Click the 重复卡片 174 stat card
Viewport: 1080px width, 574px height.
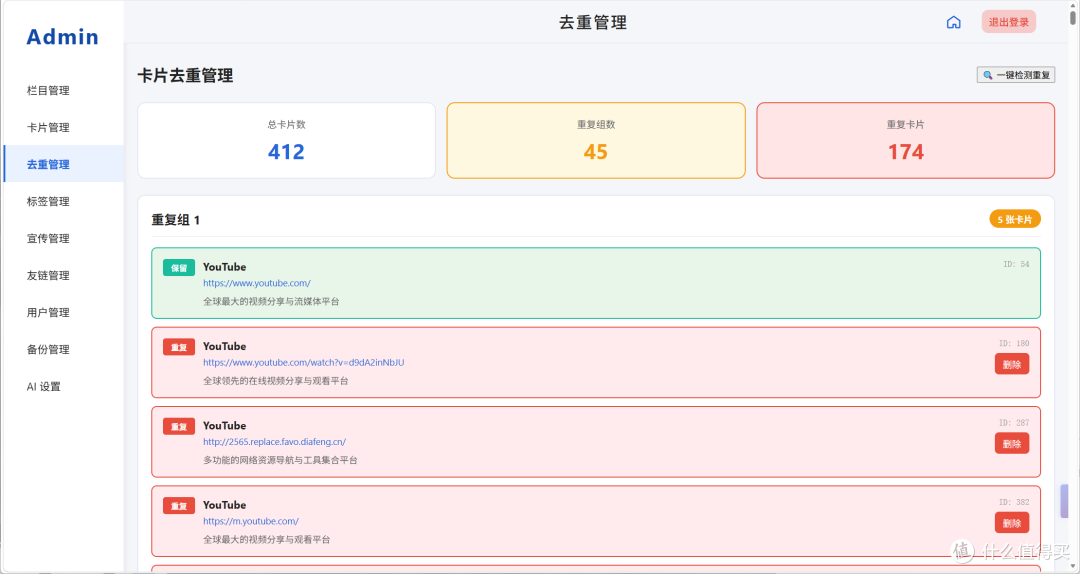pyautogui.click(x=906, y=141)
